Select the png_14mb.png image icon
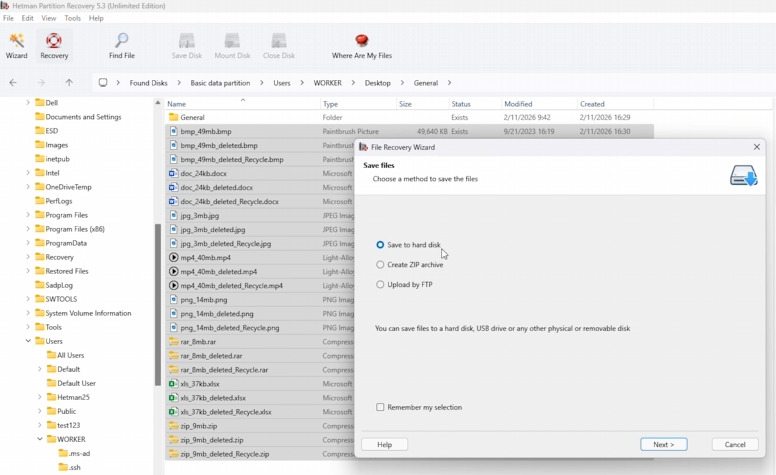 (173, 299)
